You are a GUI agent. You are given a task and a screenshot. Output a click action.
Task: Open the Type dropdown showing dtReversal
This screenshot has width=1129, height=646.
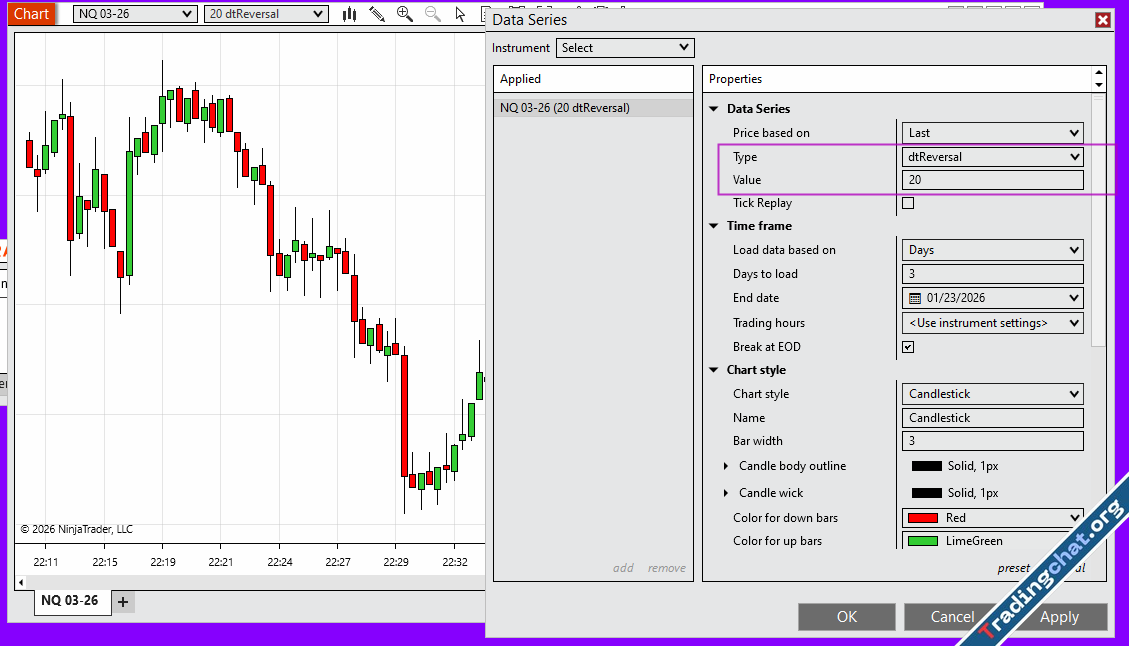point(992,157)
